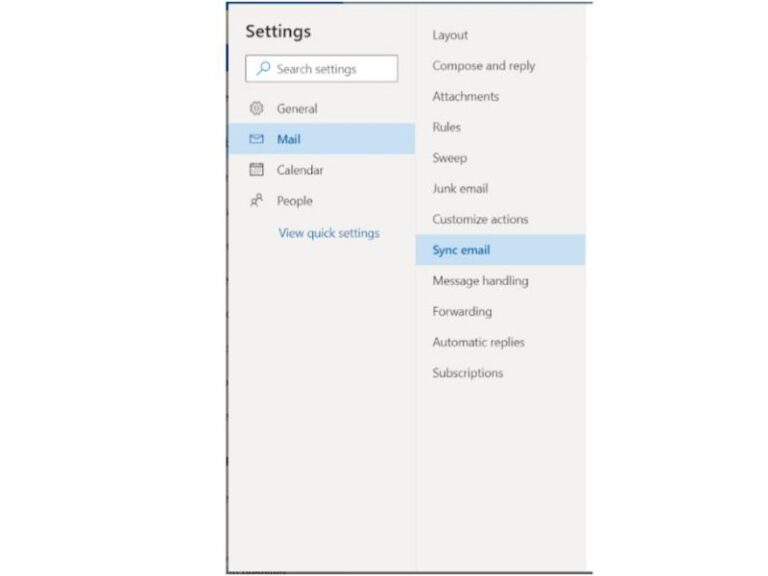This screenshot has height=576, width=768.
Task: Open Automatic replies settings
Action: coord(478,342)
